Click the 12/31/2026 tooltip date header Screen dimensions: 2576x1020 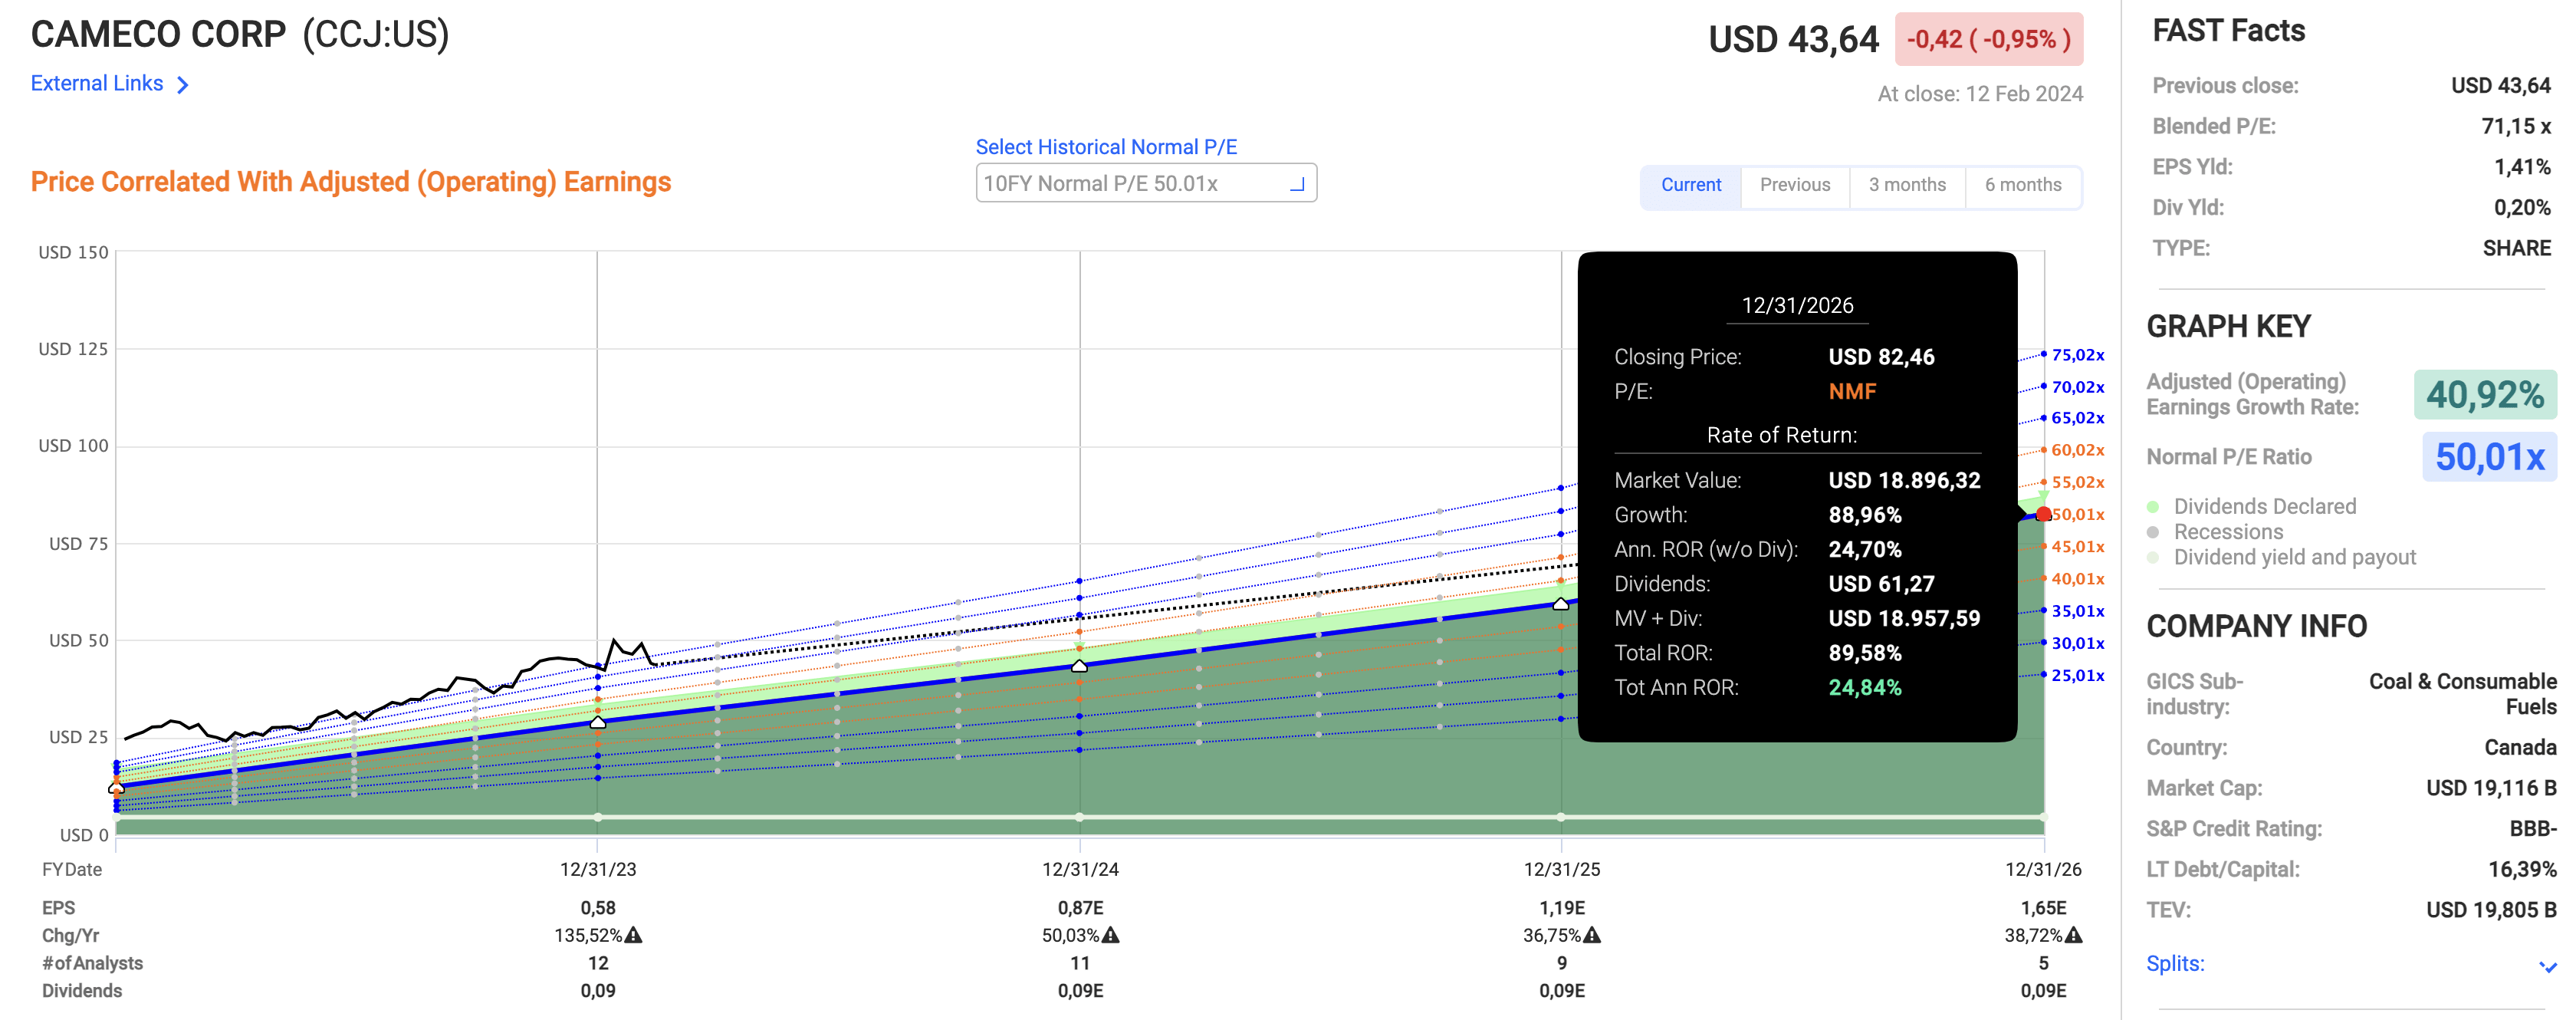[1797, 306]
